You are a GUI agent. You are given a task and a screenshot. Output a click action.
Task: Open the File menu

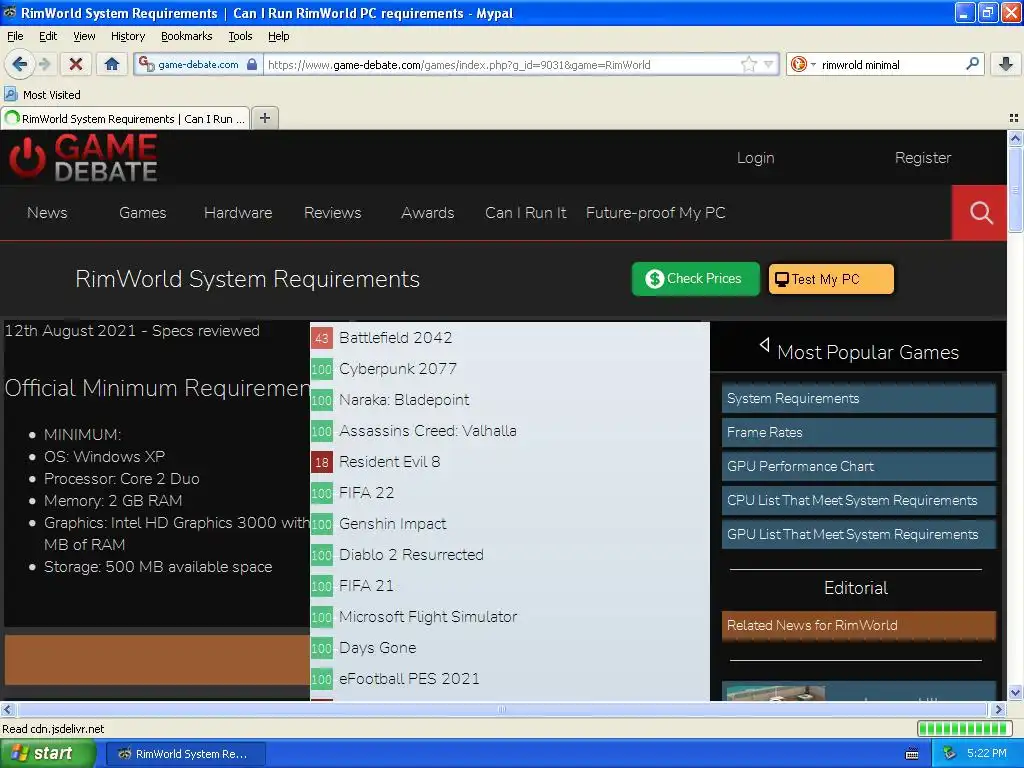(x=15, y=36)
